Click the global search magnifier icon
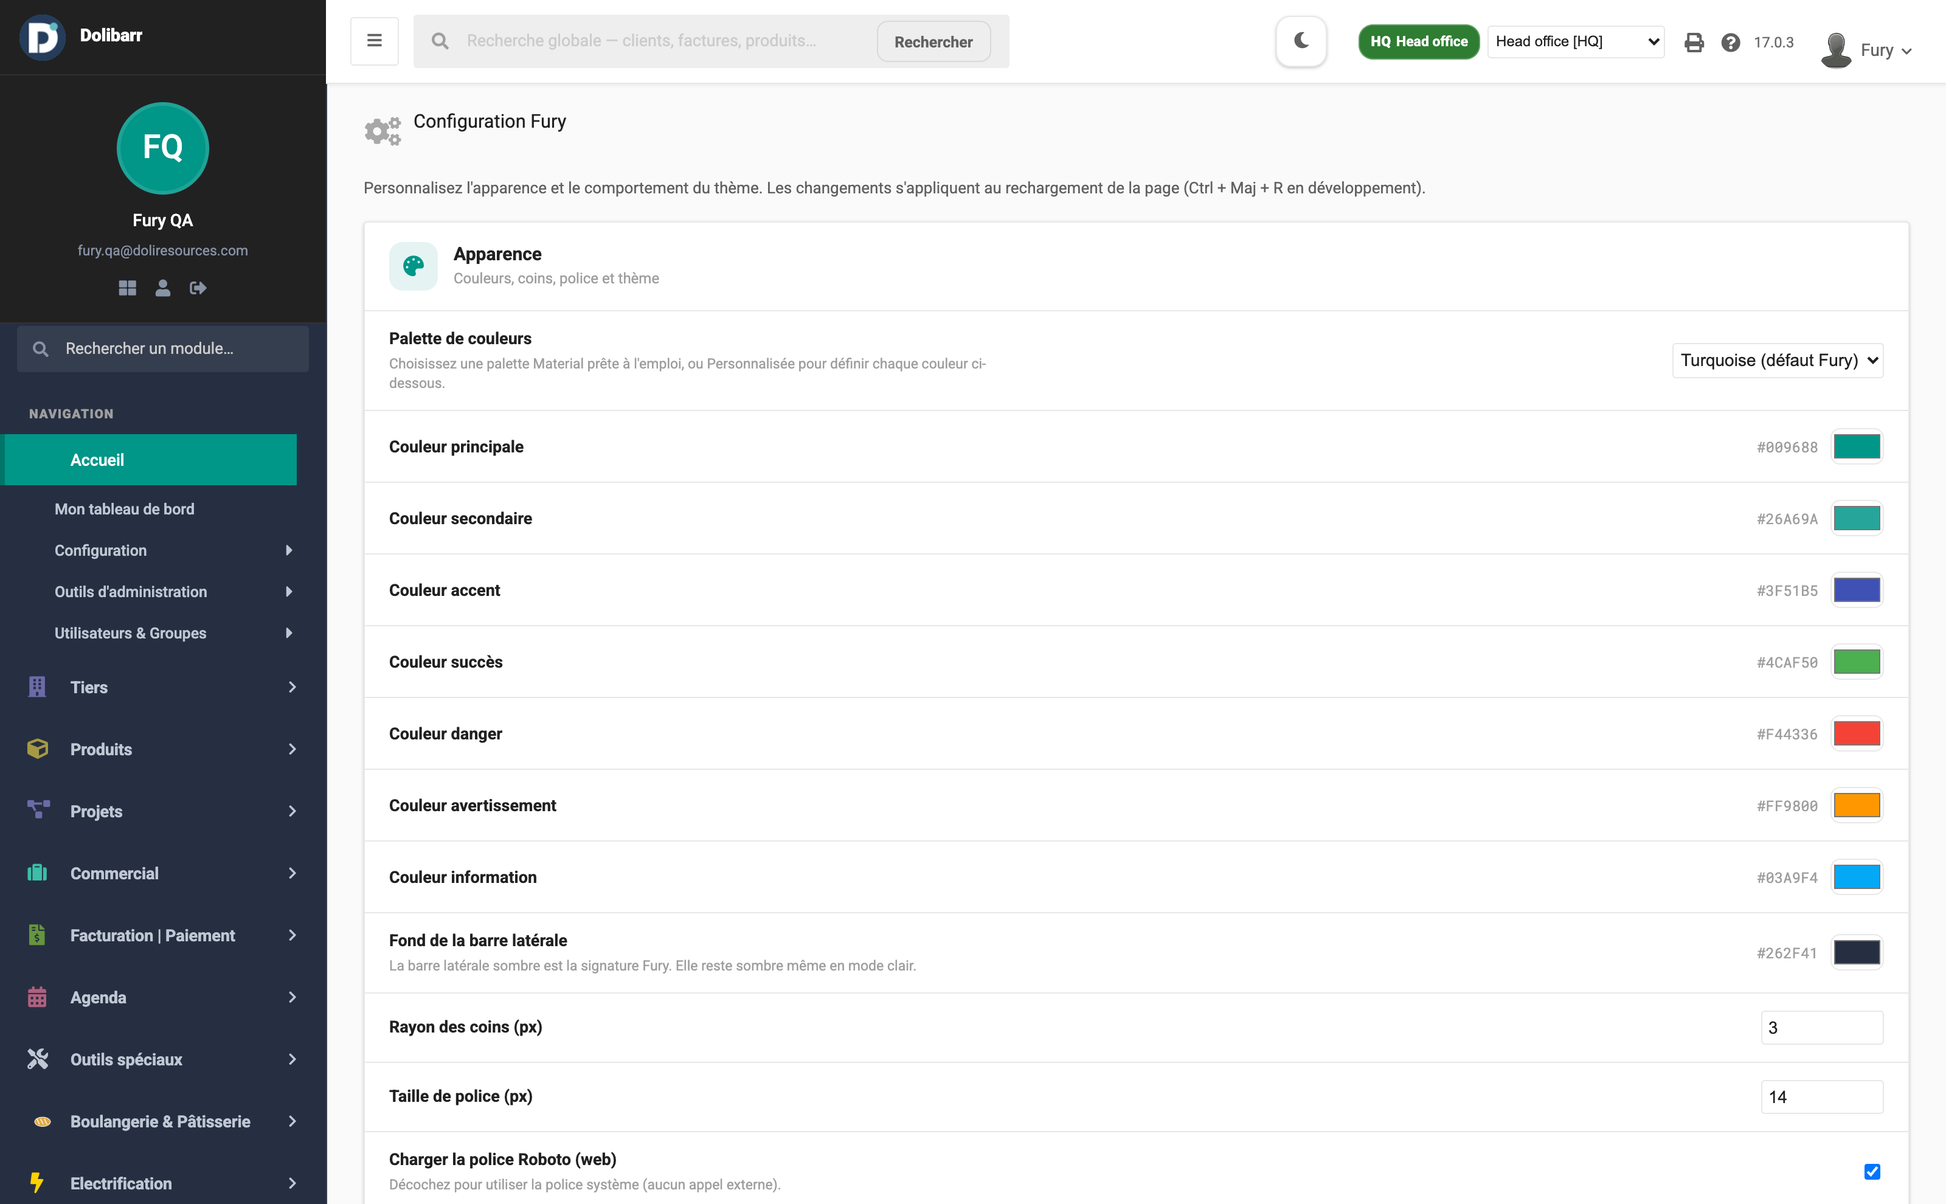The height and width of the screenshot is (1204, 1946). coord(440,41)
